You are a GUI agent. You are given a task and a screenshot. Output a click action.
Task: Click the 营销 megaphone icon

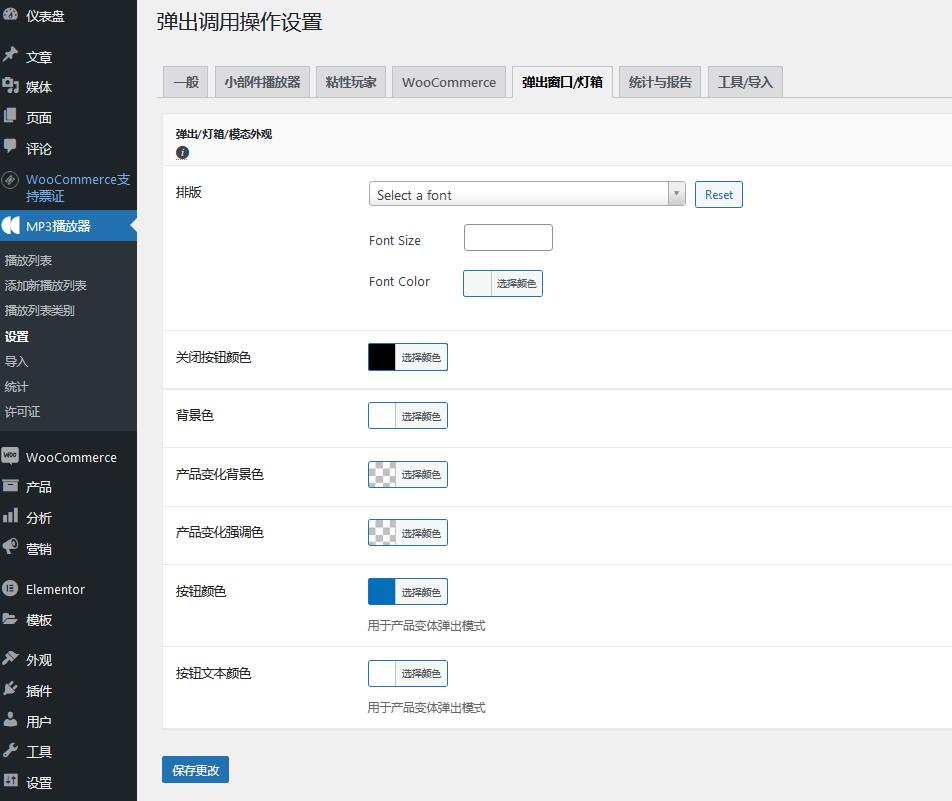click(x=10, y=547)
